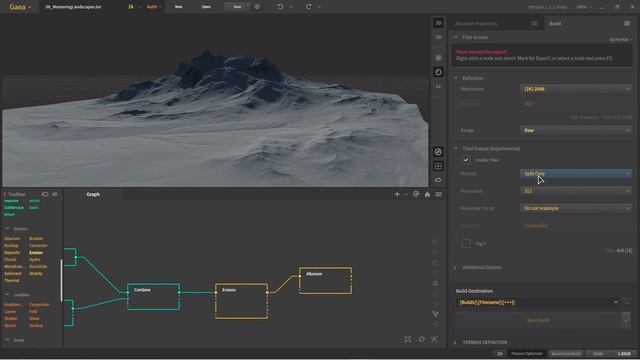Collapse the Files to save section
This screenshot has height=360, width=640.
(456, 37)
